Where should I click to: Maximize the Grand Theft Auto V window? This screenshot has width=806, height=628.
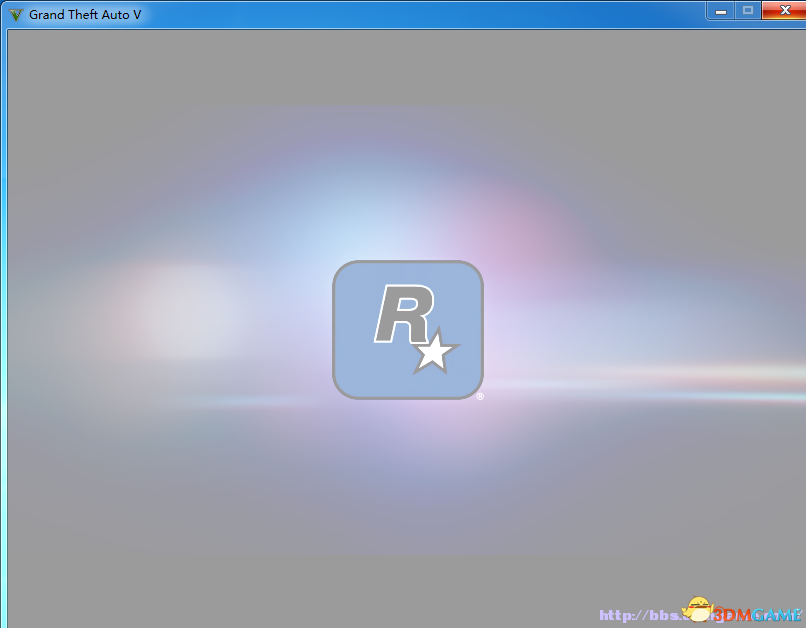coord(748,11)
